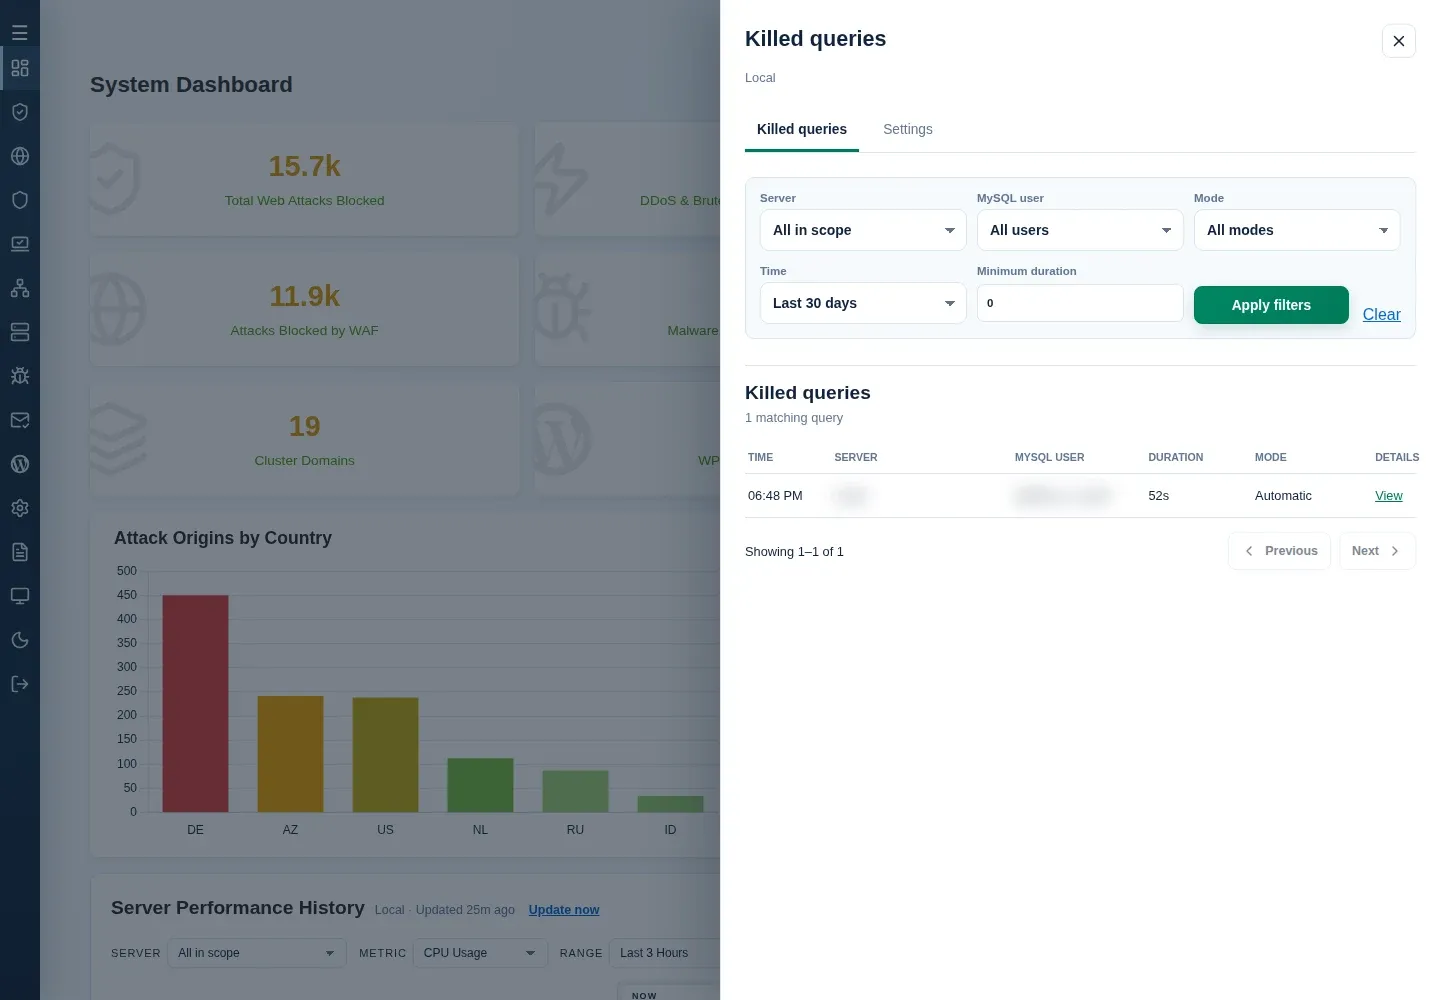Open the Range dropdown showing Last 3 Hours
Image resolution: width=1440 pixels, height=1000 pixels.
click(665, 953)
